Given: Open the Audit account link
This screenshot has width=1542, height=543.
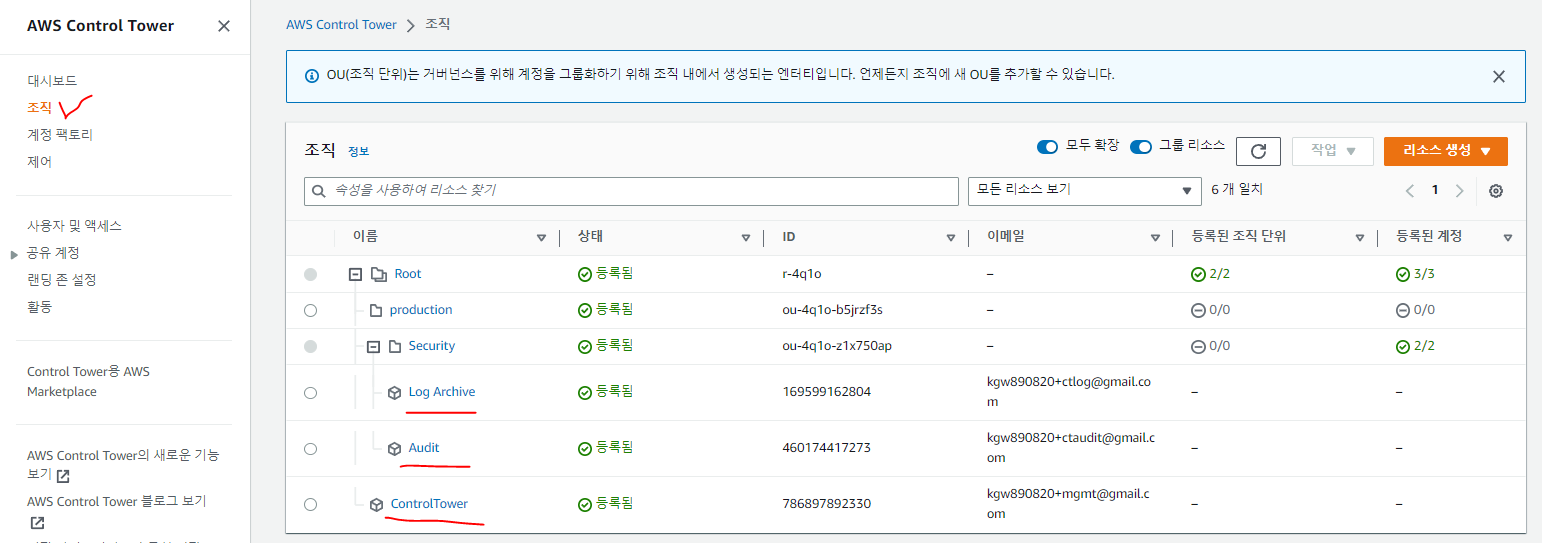Looking at the screenshot, I should click(424, 448).
